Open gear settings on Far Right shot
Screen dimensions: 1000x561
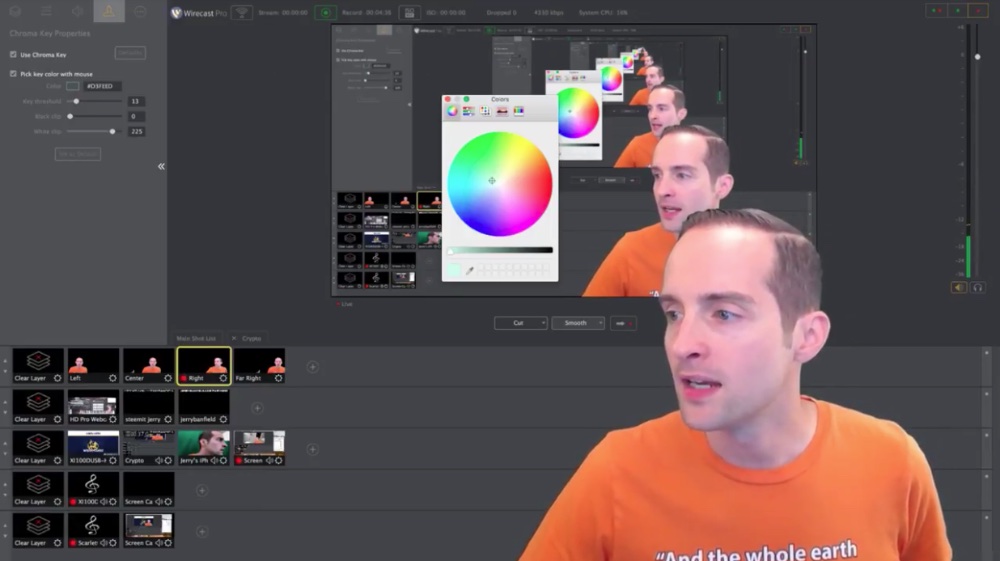point(278,378)
